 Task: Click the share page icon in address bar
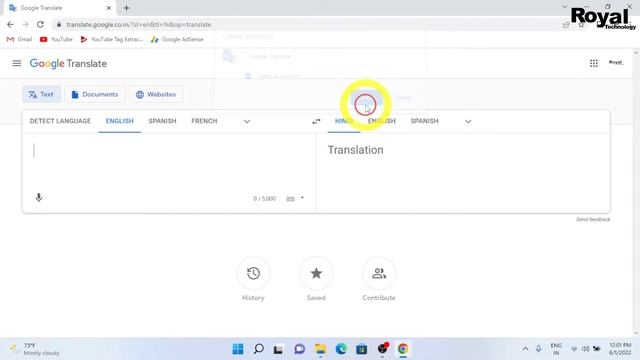pos(566,25)
